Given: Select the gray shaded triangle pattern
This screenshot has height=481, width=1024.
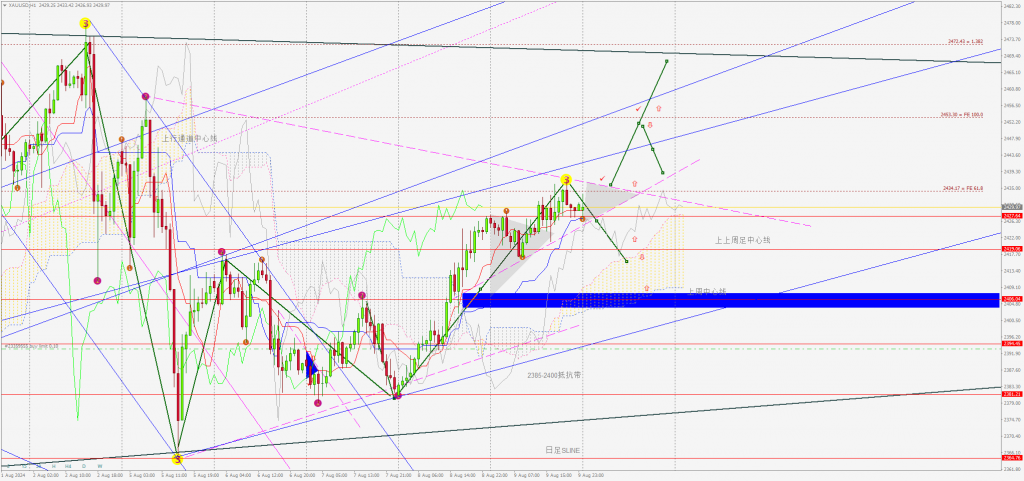Looking at the screenshot, I should point(590,200).
